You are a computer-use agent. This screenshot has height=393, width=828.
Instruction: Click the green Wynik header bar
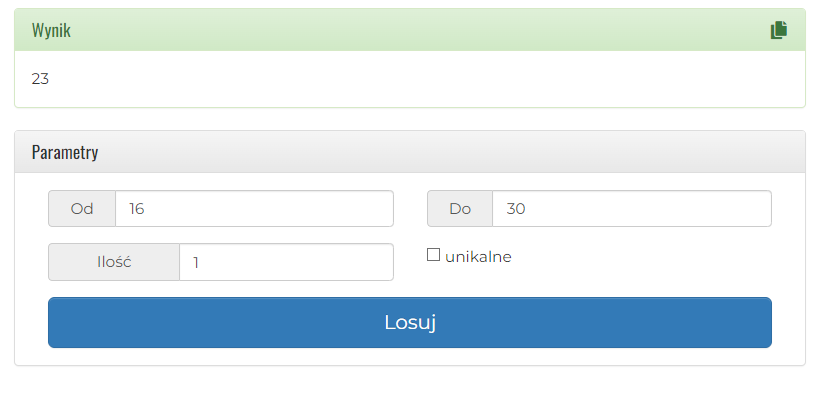(x=410, y=30)
